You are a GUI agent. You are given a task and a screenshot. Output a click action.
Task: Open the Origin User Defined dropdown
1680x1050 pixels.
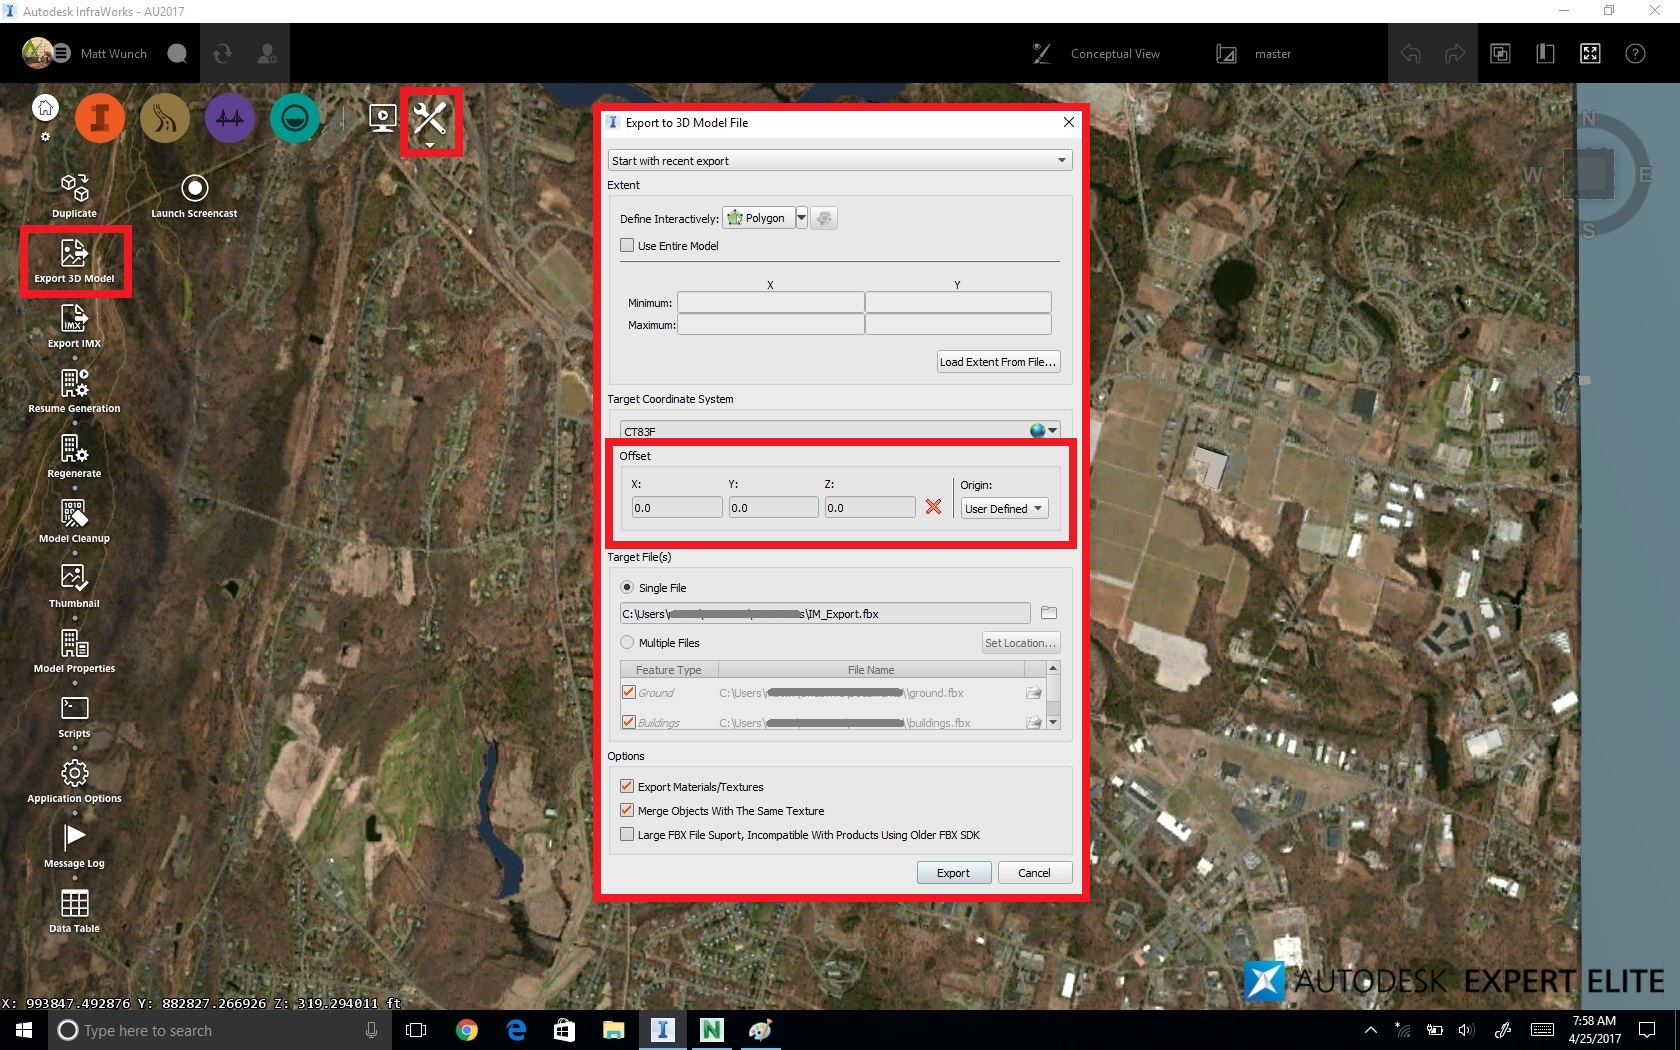[1004, 508]
